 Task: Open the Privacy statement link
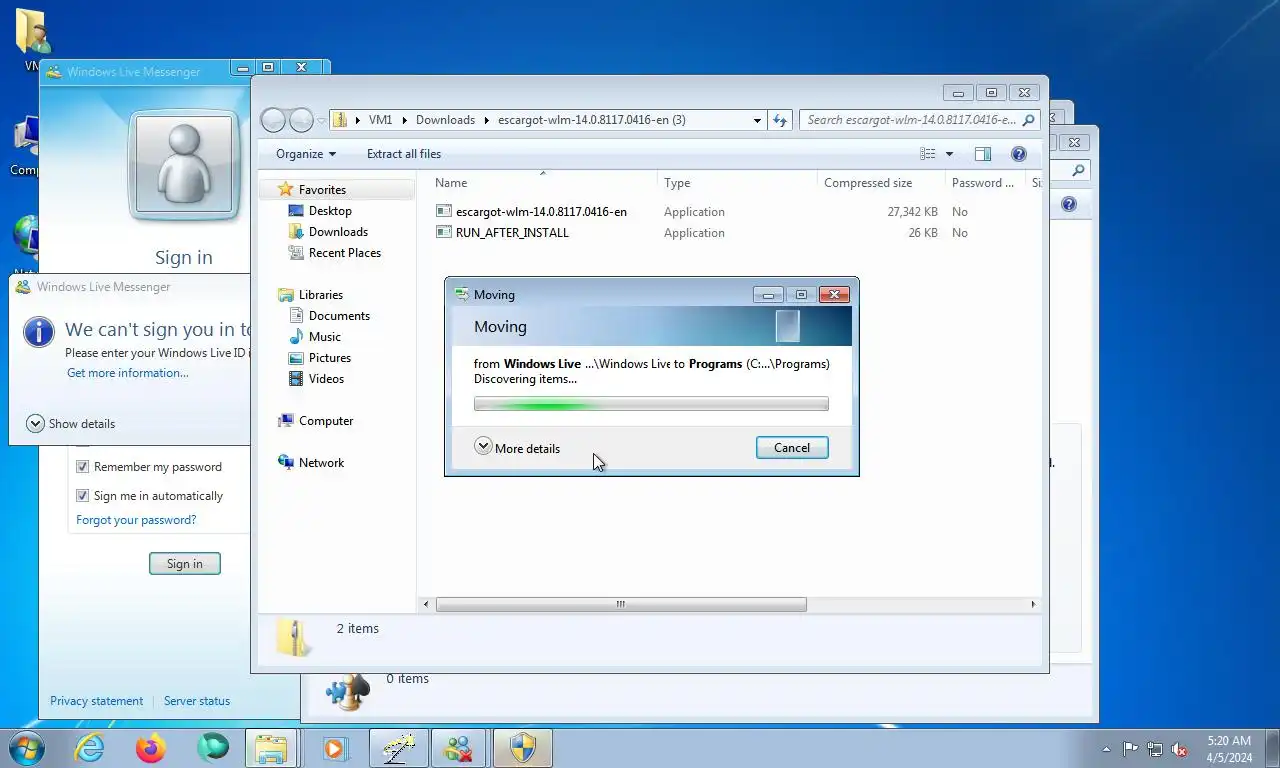96,701
